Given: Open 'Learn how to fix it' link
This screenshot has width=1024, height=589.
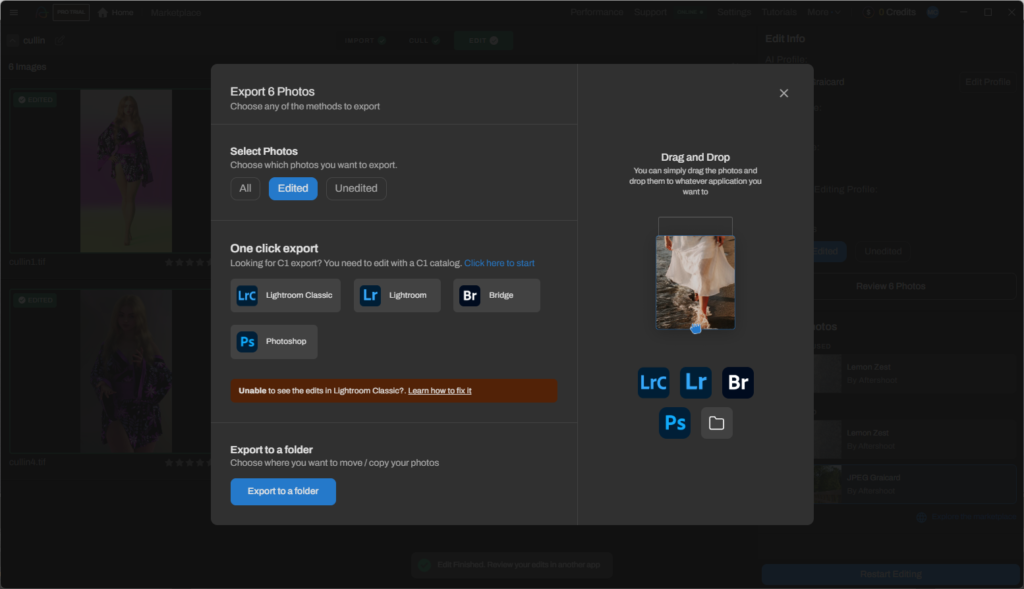Looking at the screenshot, I should 440,390.
